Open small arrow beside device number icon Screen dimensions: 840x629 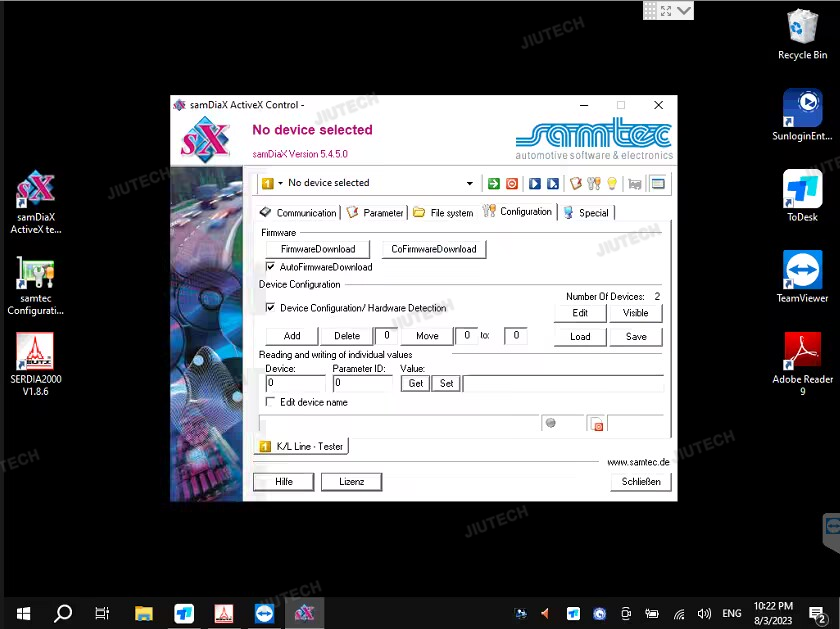pos(280,183)
